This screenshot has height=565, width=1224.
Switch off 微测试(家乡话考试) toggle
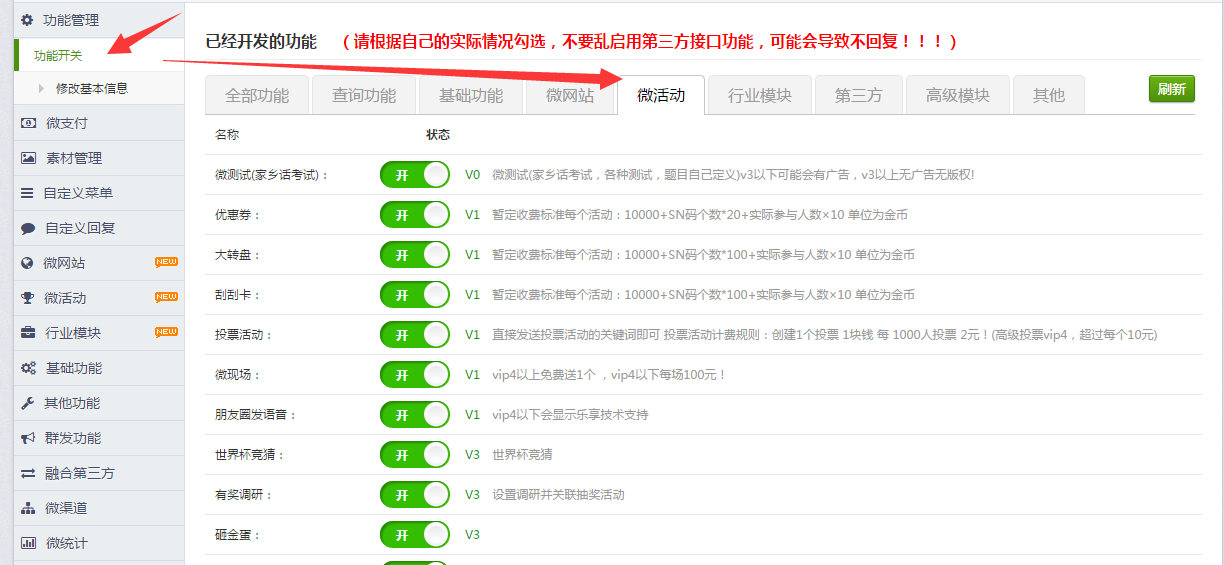coord(414,175)
